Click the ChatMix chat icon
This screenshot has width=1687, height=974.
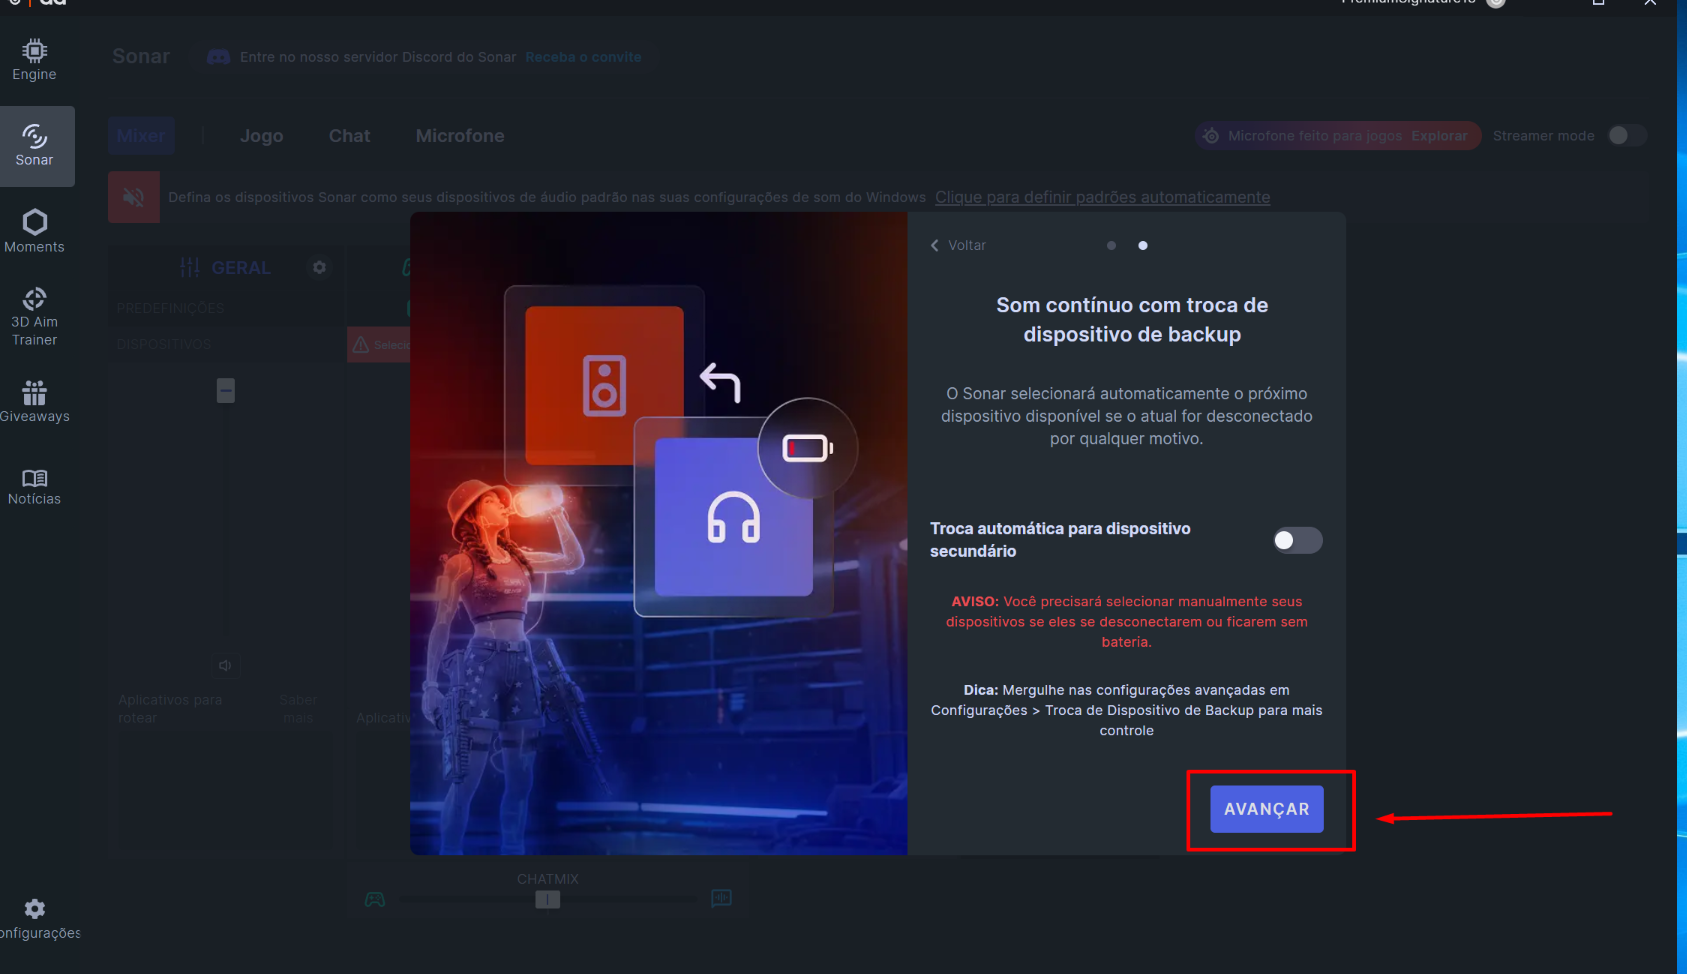(x=721, y=898)
